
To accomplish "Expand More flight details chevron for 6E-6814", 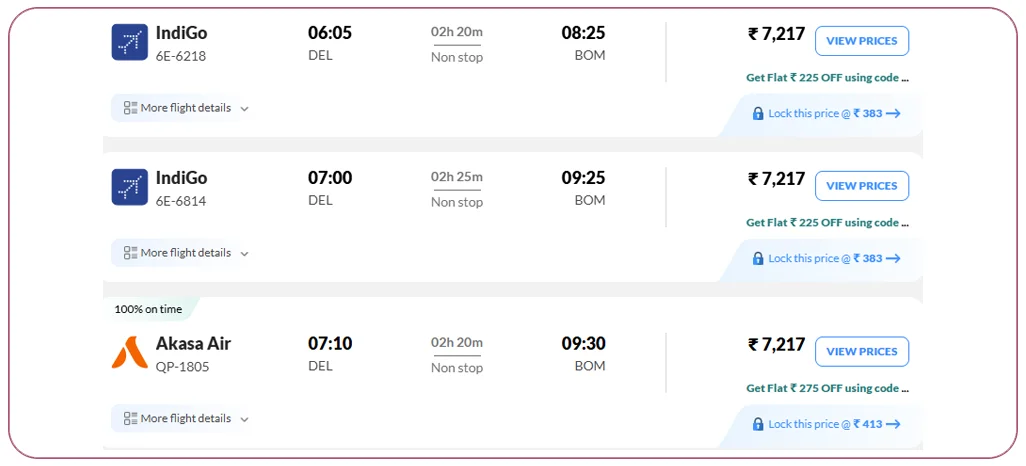I will tap(244, 254).
